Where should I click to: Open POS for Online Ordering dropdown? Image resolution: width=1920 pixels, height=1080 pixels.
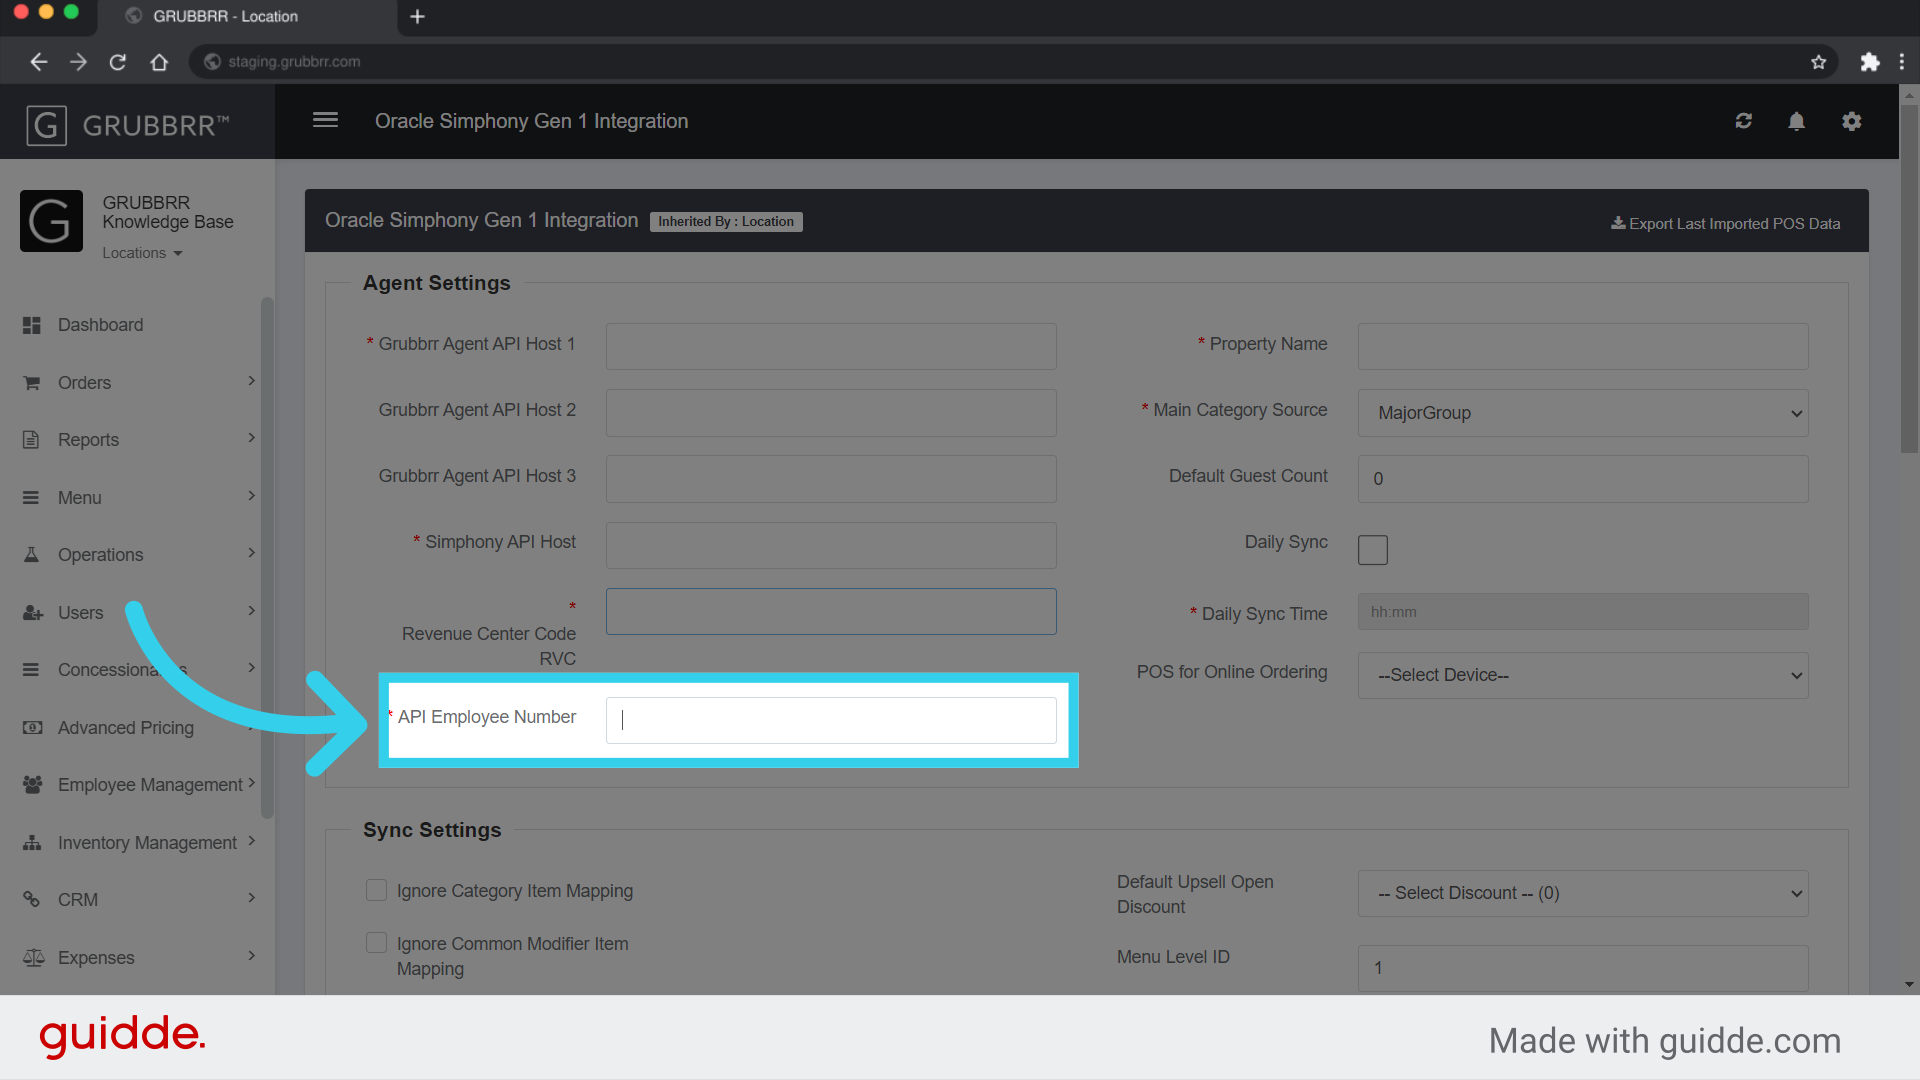1583,676
